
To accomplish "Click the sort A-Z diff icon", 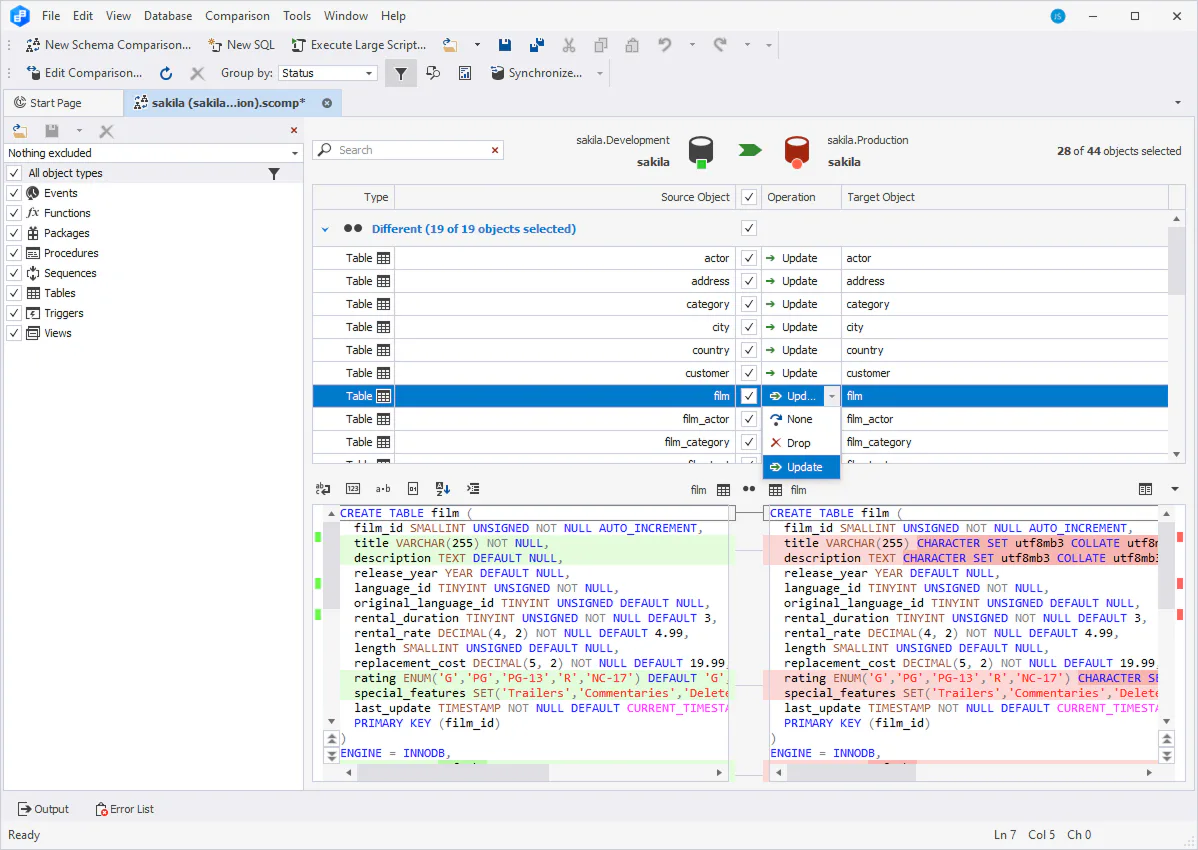I will pyautogui.click(x=443, y=489).
